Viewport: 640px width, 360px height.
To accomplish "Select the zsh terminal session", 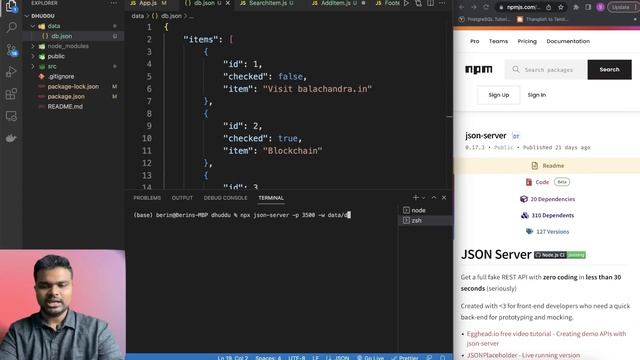I will pos(425,220).
